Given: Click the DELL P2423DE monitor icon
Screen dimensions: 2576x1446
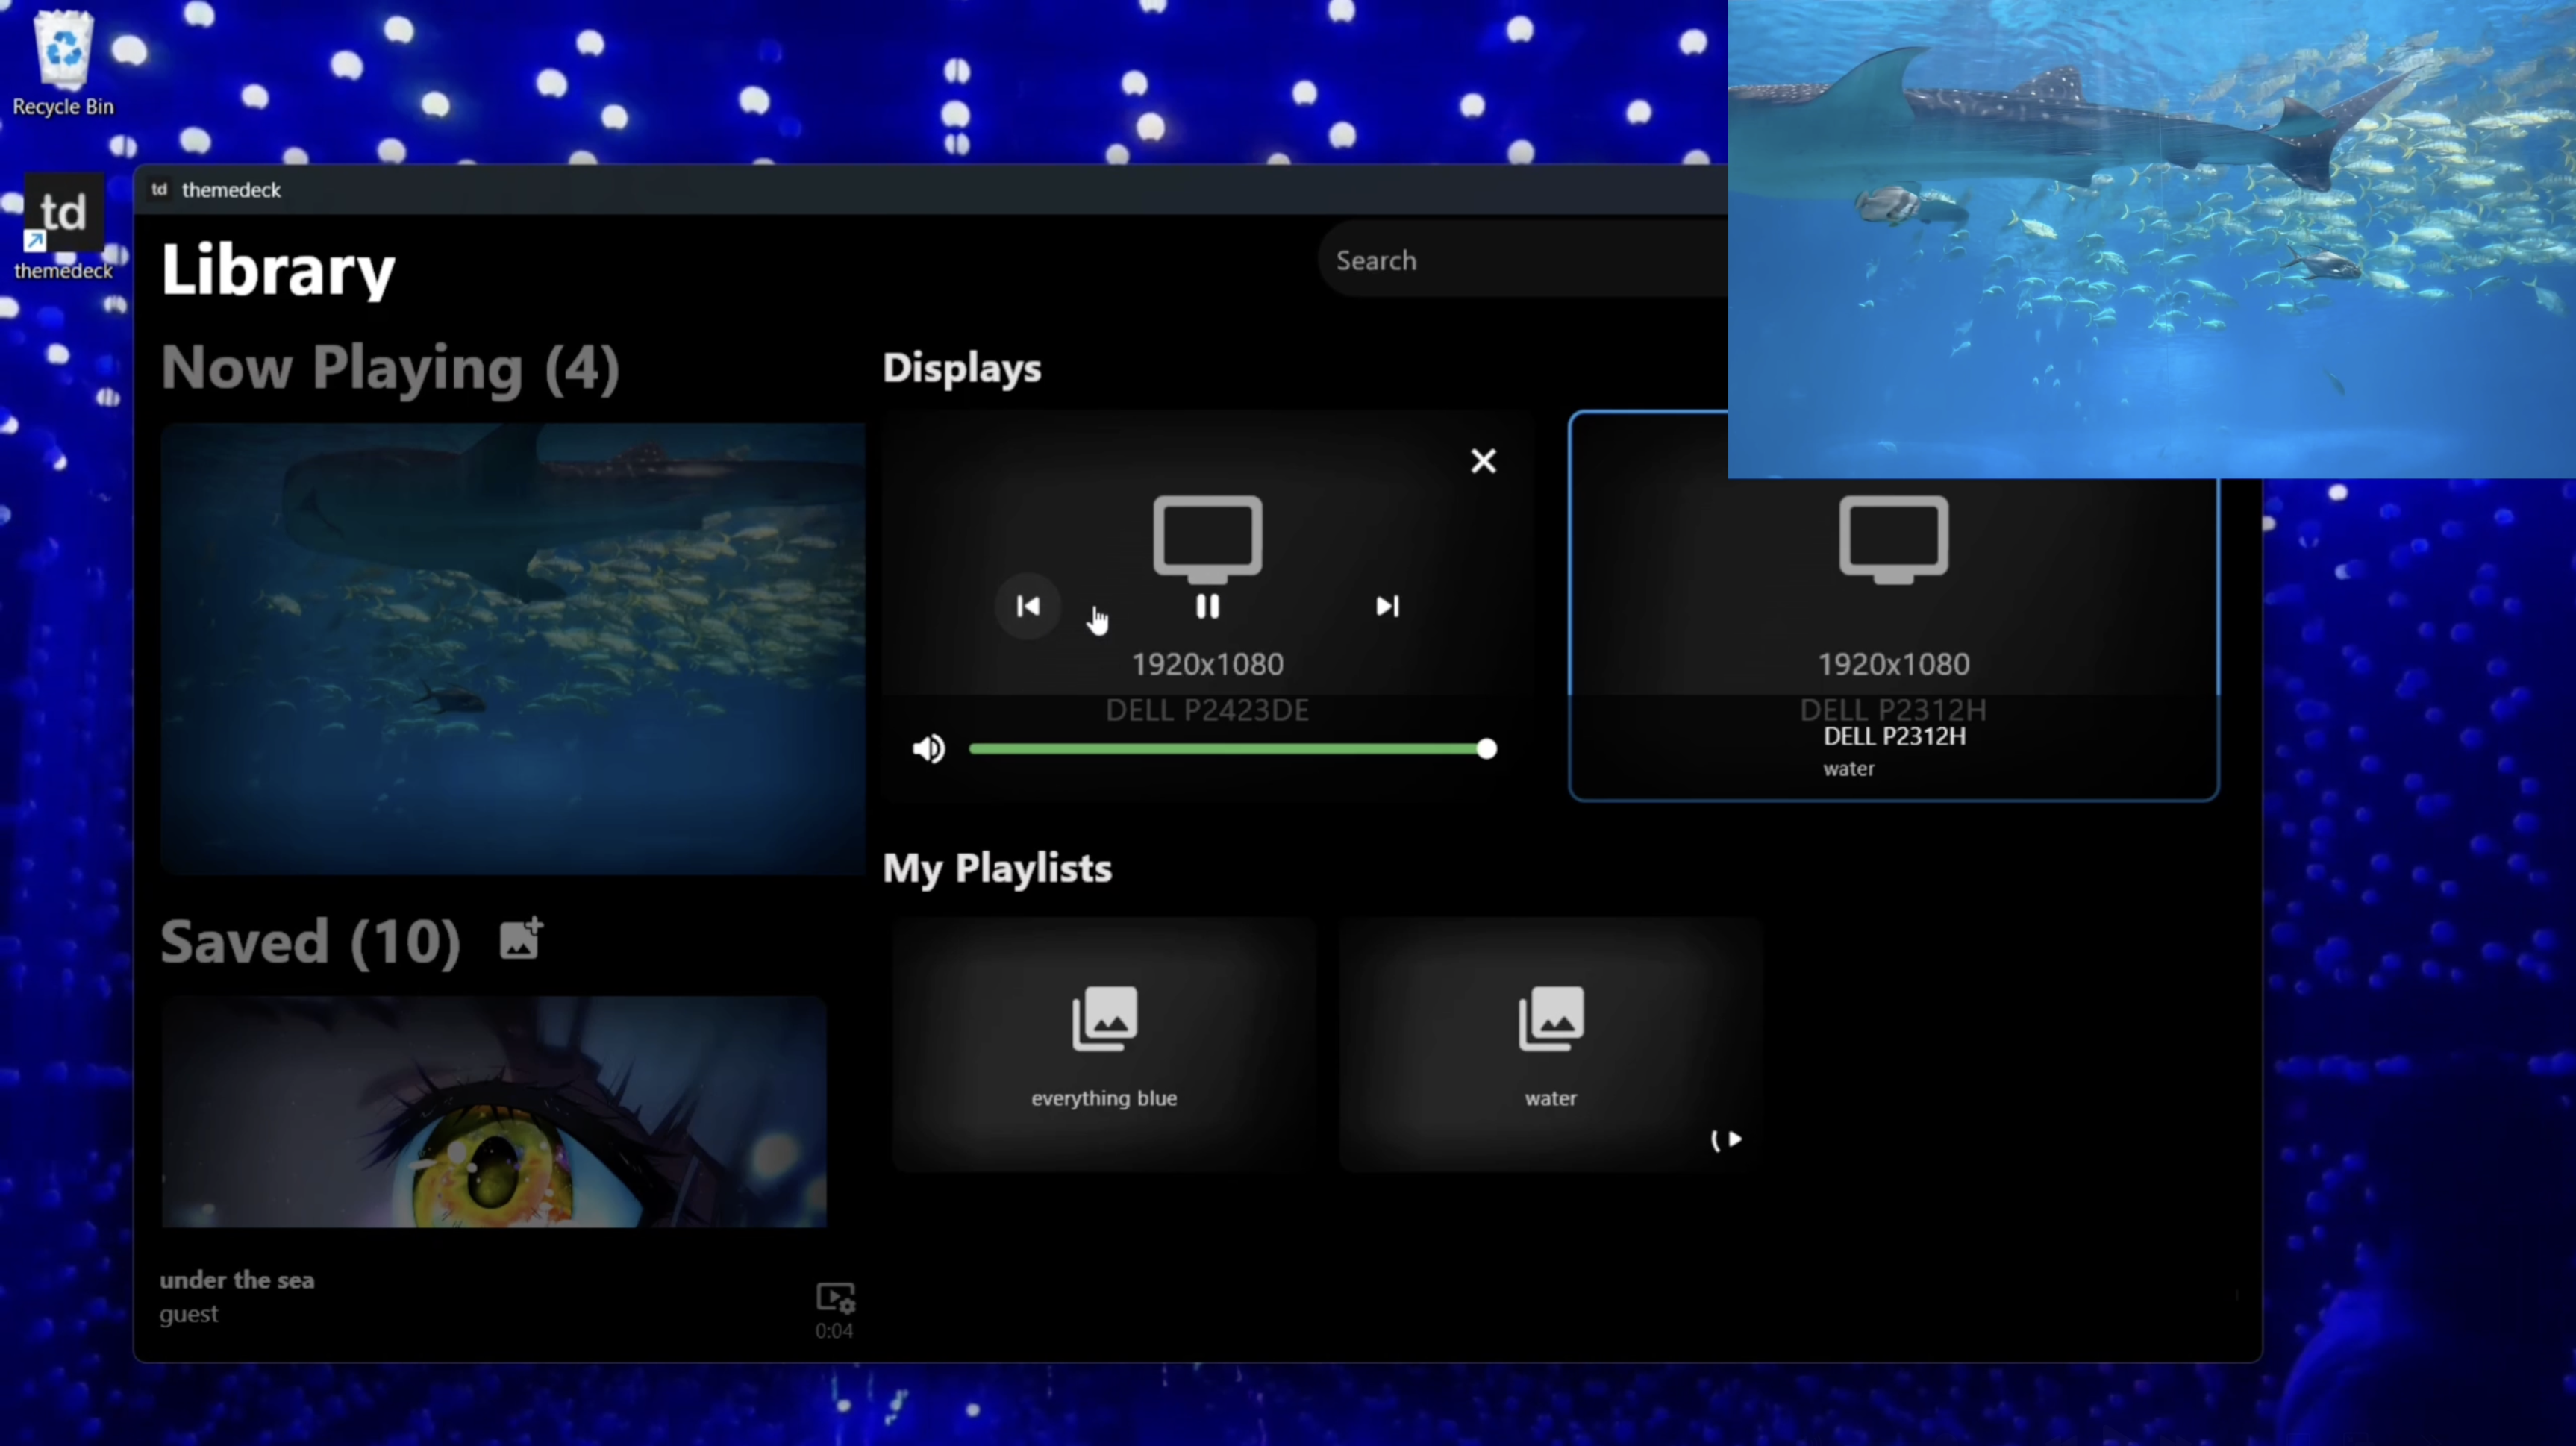Looking at the screenshot, I should point(1207,539).
